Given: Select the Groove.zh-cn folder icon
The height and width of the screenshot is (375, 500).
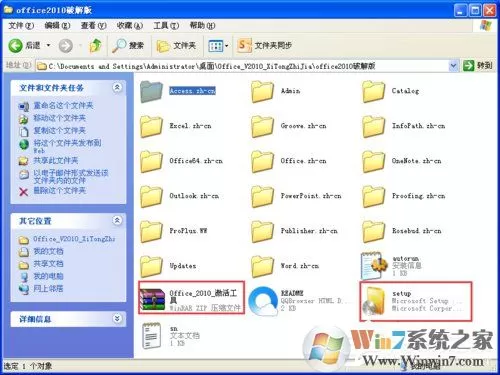Looking at the screenshot, I should [262, 126].
